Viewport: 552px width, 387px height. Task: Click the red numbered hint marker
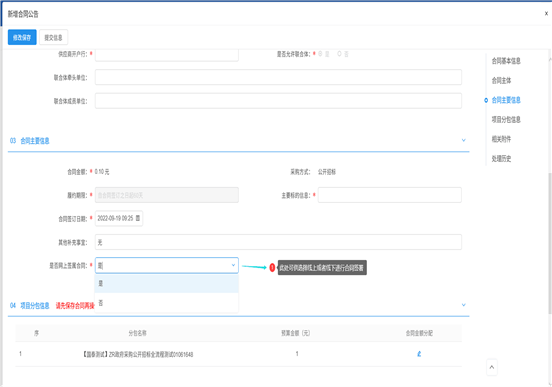coord(272,268)
